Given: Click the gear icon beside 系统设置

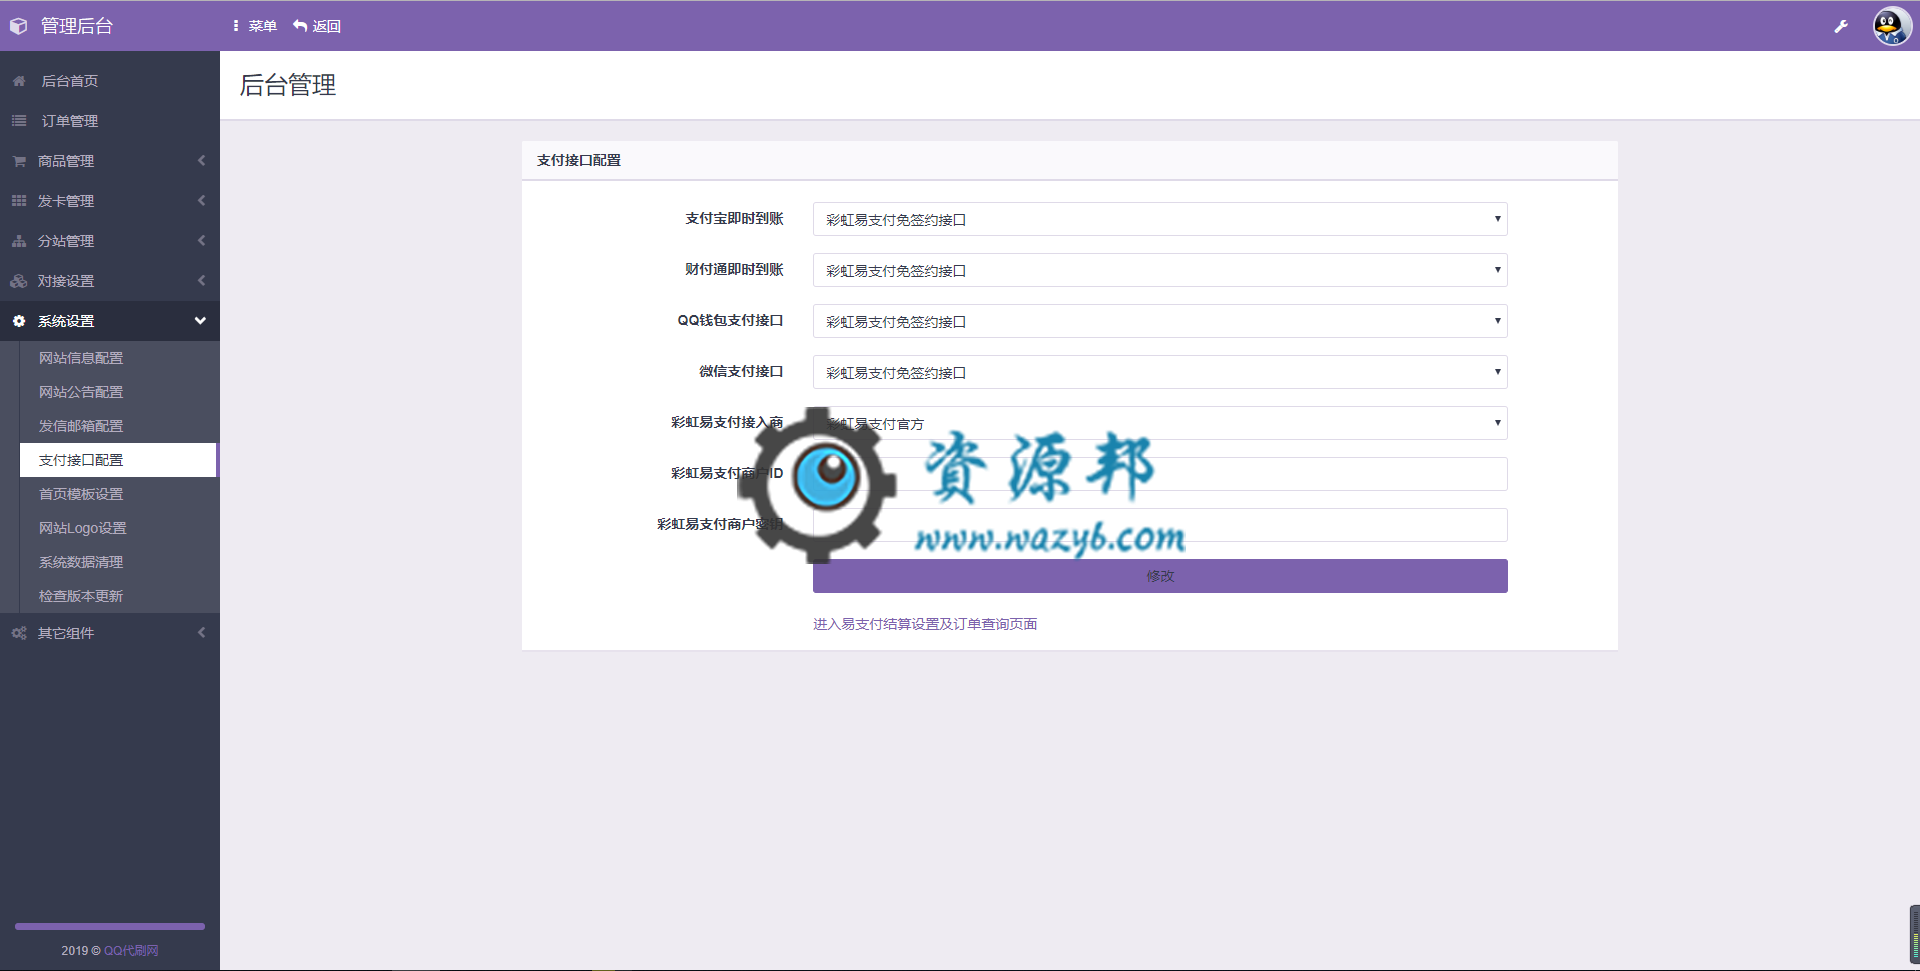Looking at the screenshot, I should [19, 321].
